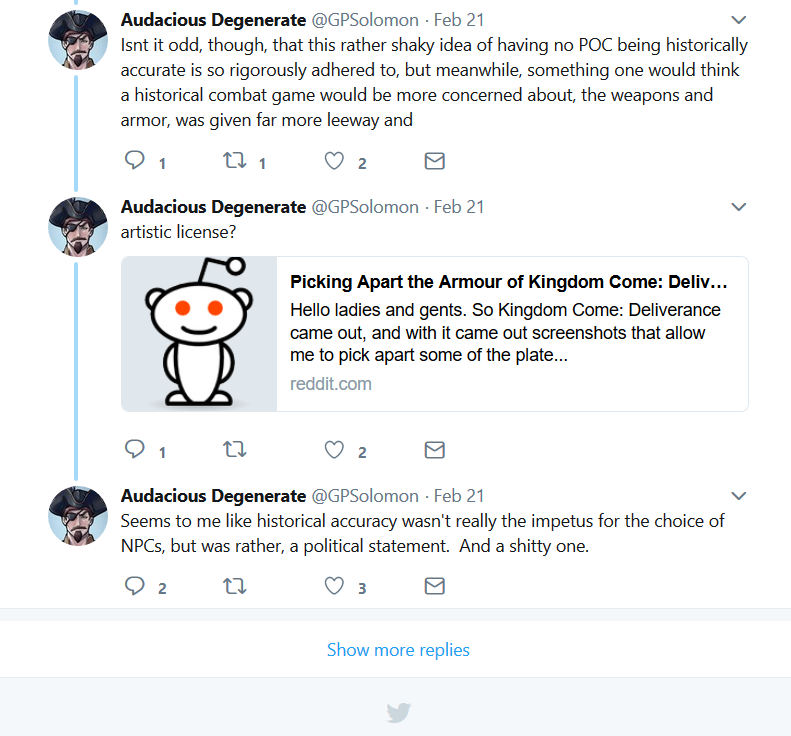Retweet the 'political statement' tweet

[235, 586]
